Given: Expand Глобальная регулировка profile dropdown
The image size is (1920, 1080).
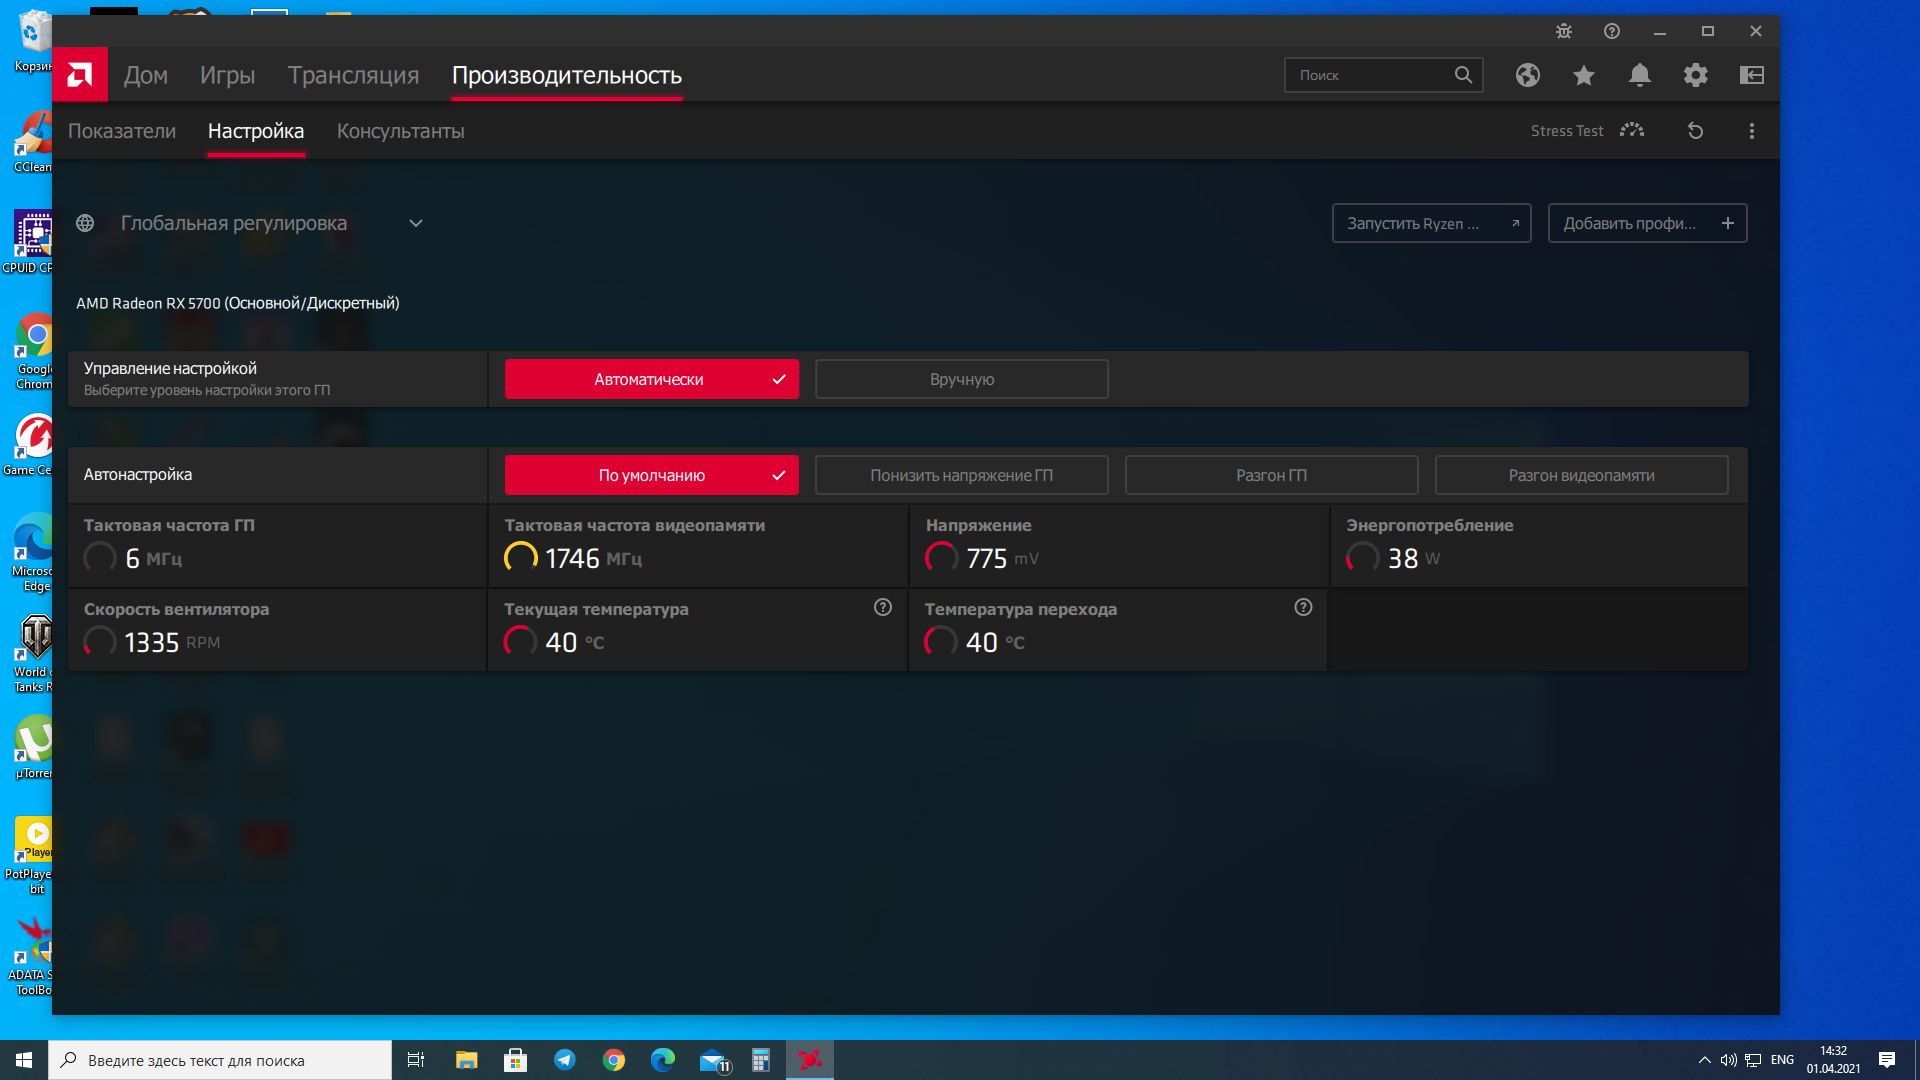Looking at the screenshot, I should click(x=416, y=223).
